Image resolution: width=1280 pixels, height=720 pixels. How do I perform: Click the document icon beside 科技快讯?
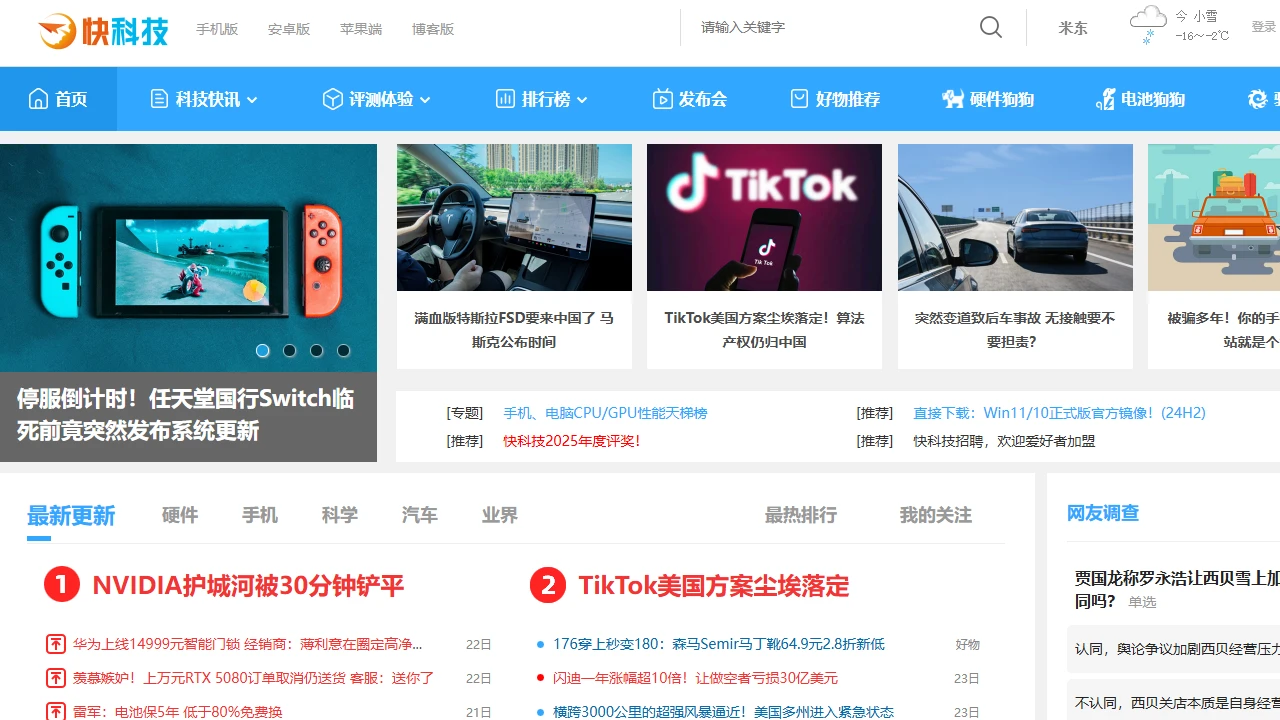[x=158, y=99]
